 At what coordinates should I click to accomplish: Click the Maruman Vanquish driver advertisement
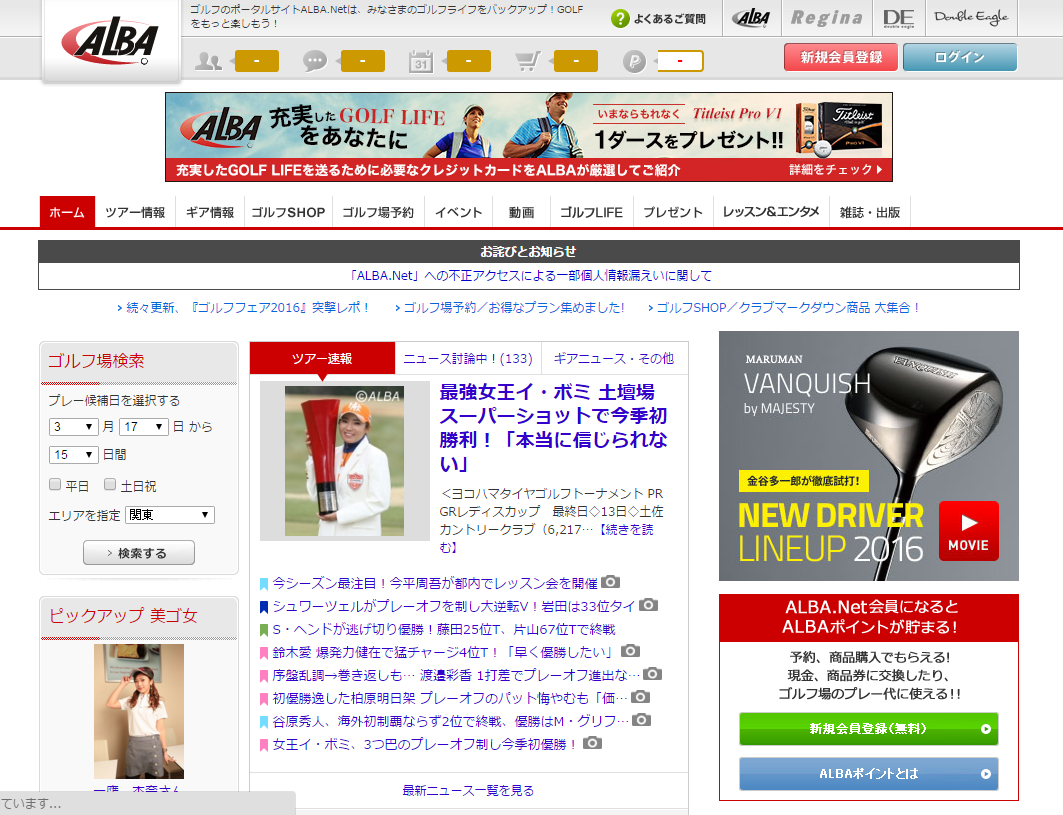pos(868,456)
